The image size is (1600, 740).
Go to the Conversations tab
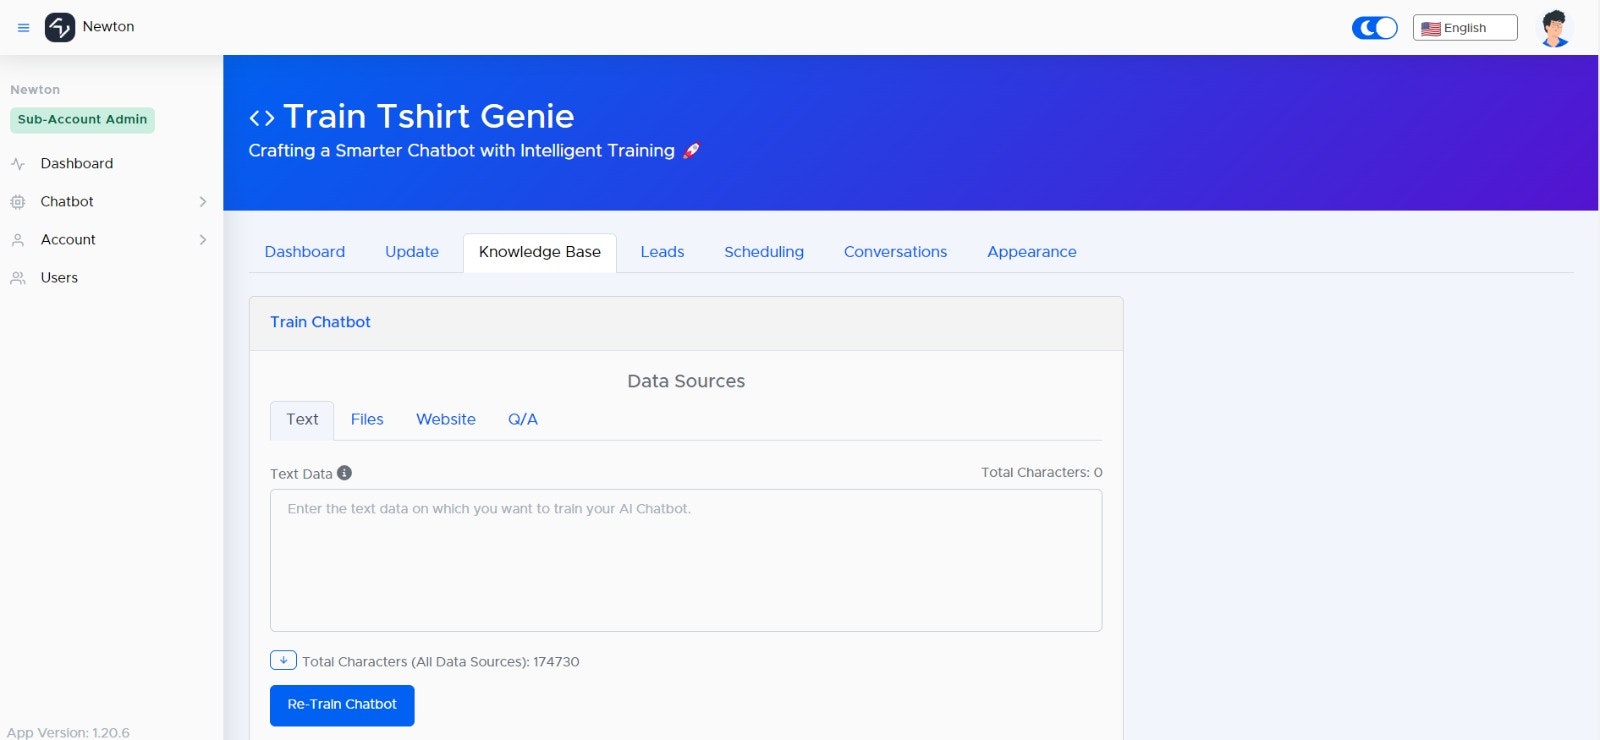coord(895,252)
